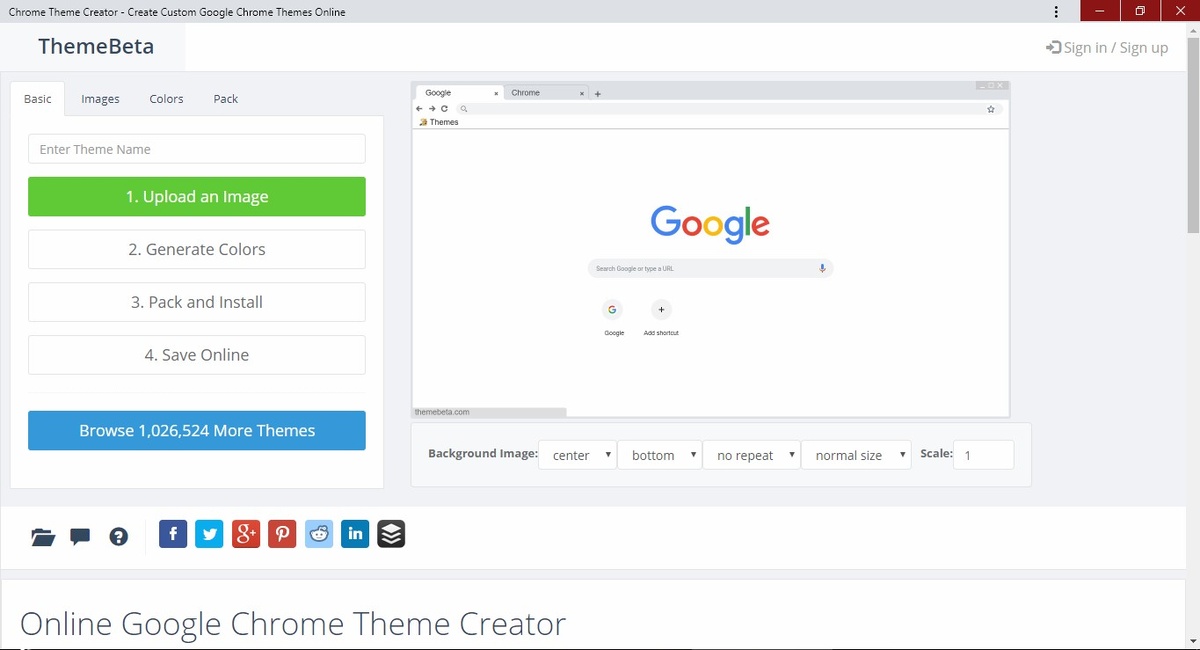Share on Twitter
This screenshot has width=1200, height=650.
point(209,534)
